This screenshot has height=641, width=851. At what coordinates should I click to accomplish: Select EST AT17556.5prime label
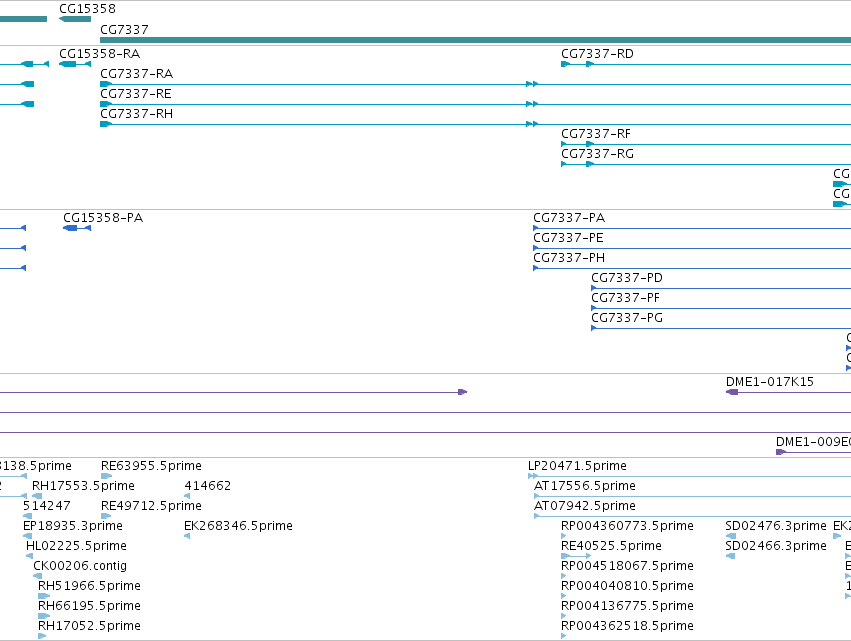585,486
